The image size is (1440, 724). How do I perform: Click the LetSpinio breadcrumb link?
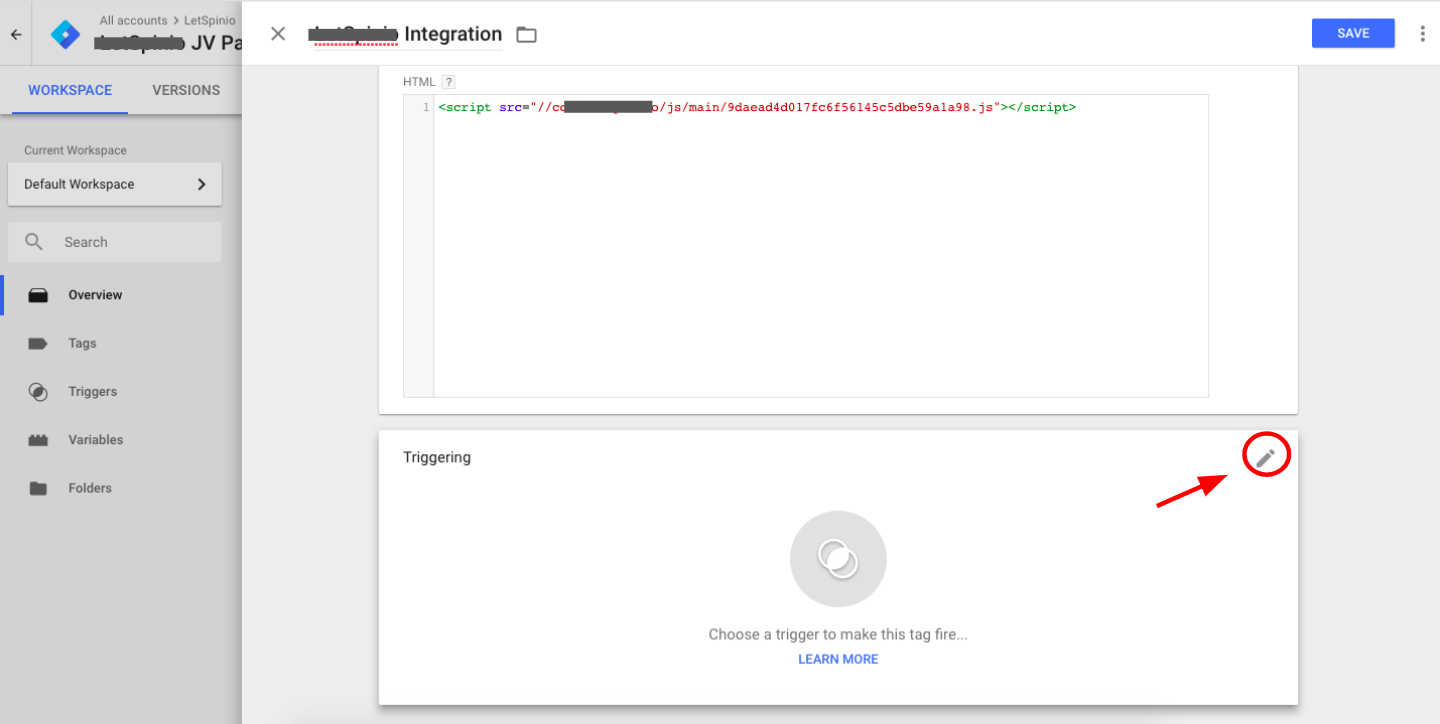210,20
